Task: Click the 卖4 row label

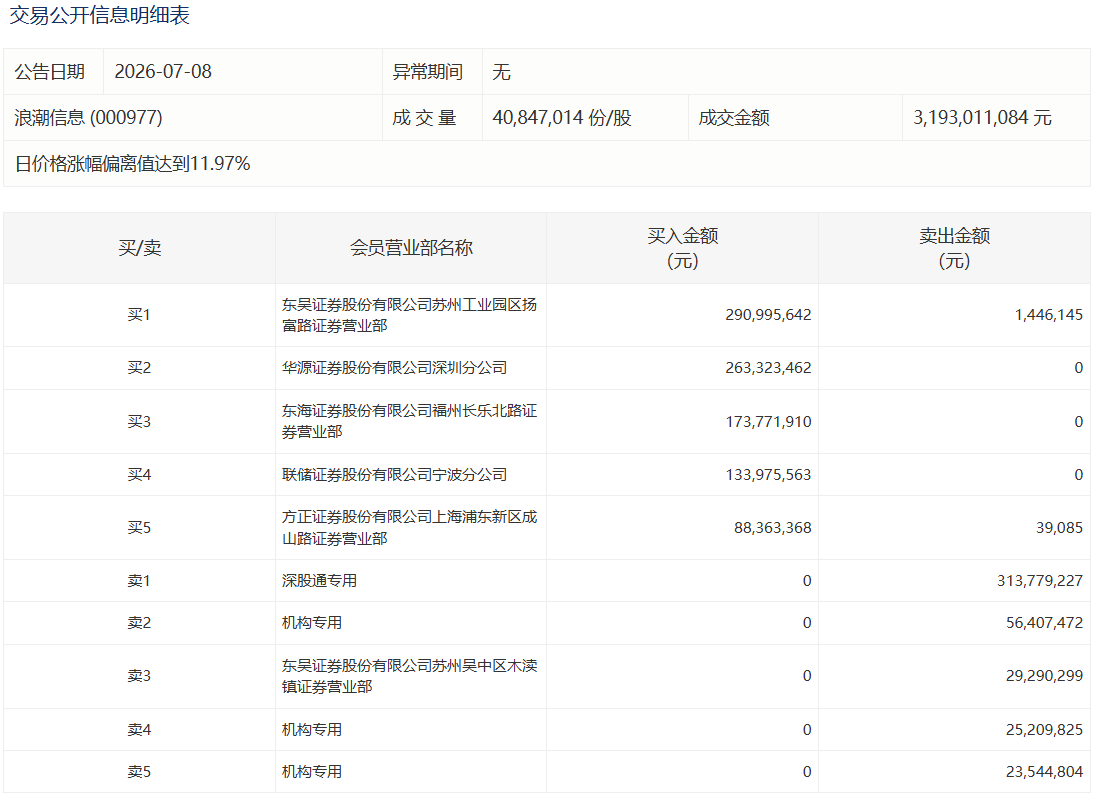Action: 139,730
